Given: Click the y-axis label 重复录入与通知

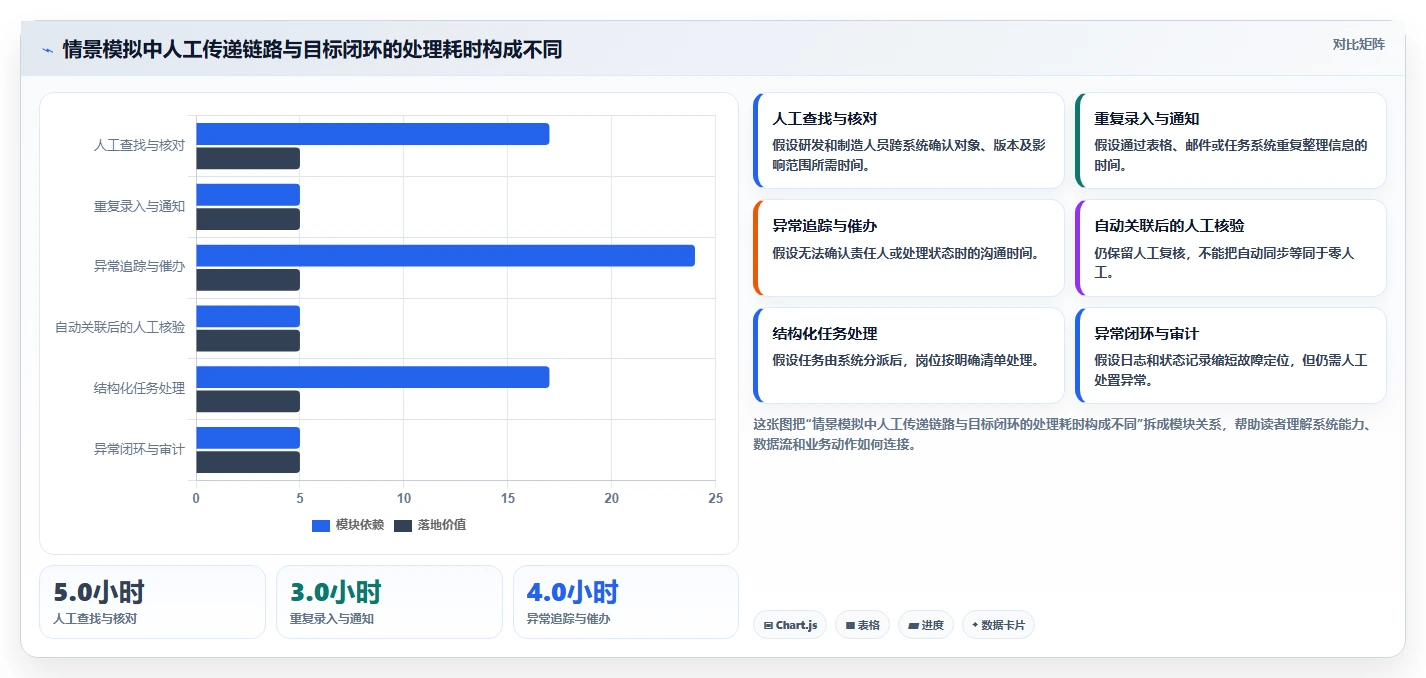Looking at the screenshot, I should point(139,207).
